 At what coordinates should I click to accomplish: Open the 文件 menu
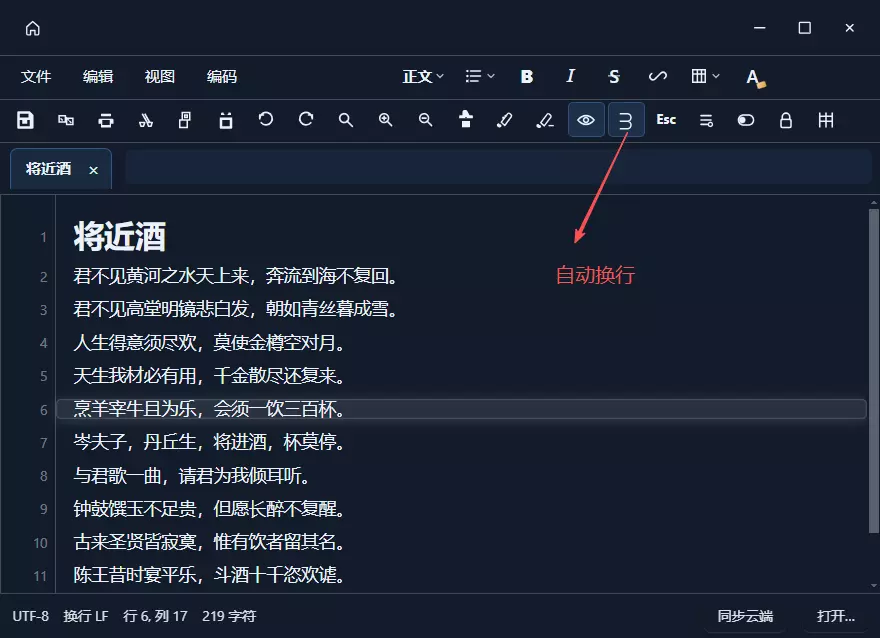click(x=36, y=76)
